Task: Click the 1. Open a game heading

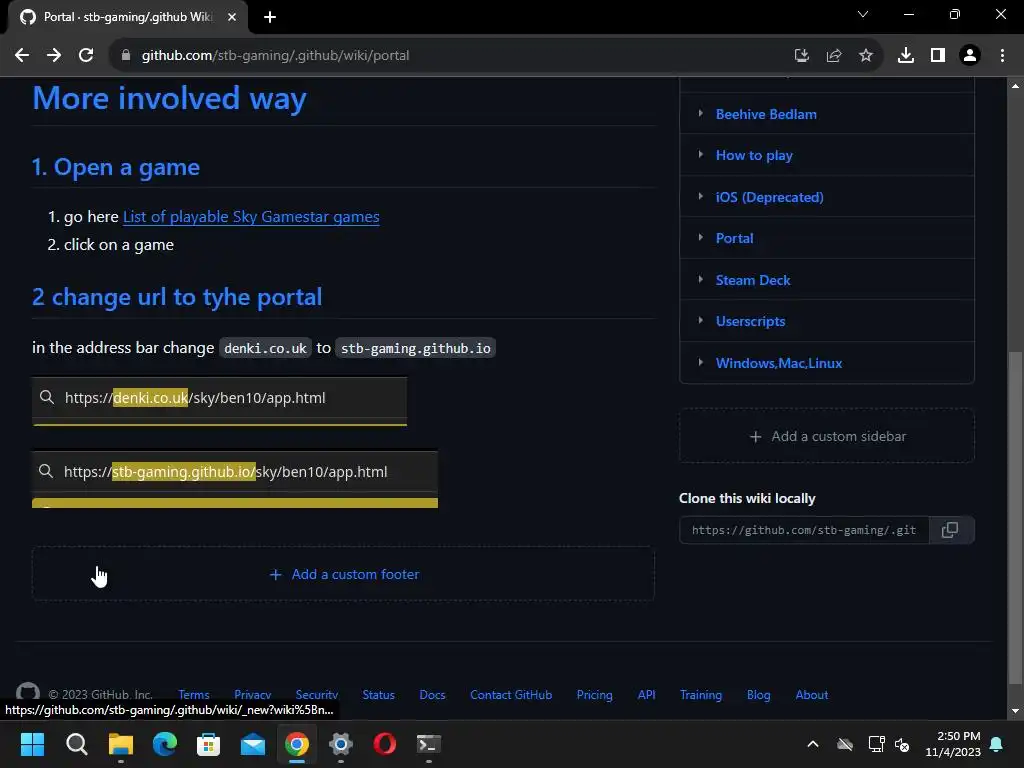Action: pos(116,167)
